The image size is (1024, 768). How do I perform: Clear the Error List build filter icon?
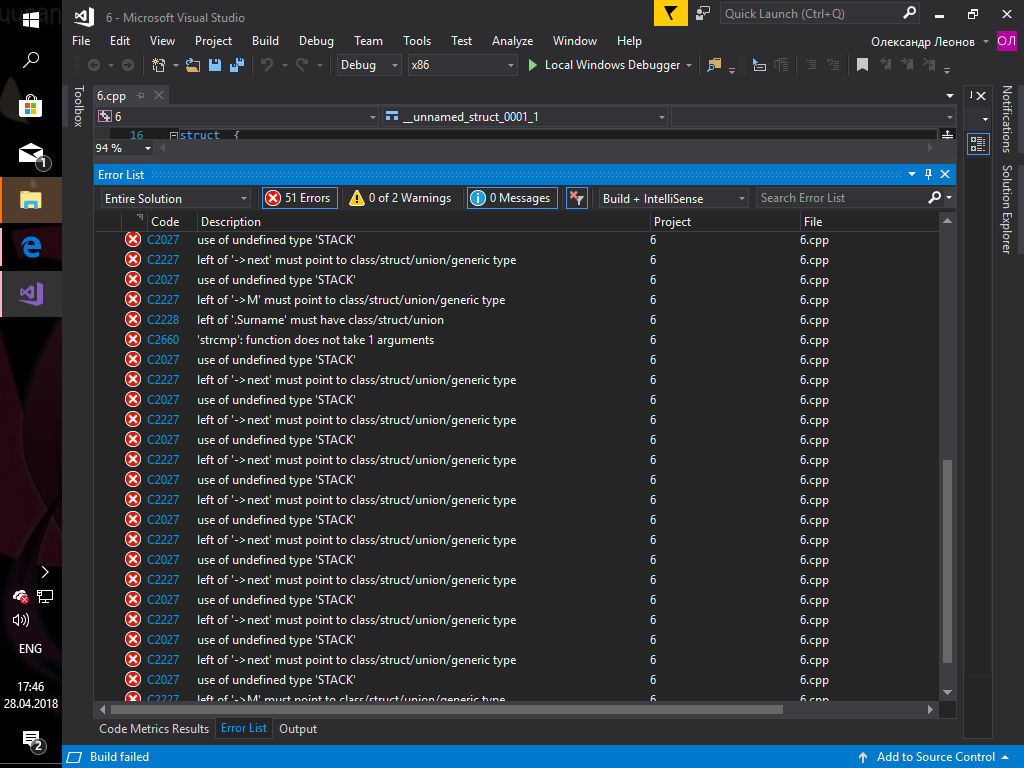[576, 198]
